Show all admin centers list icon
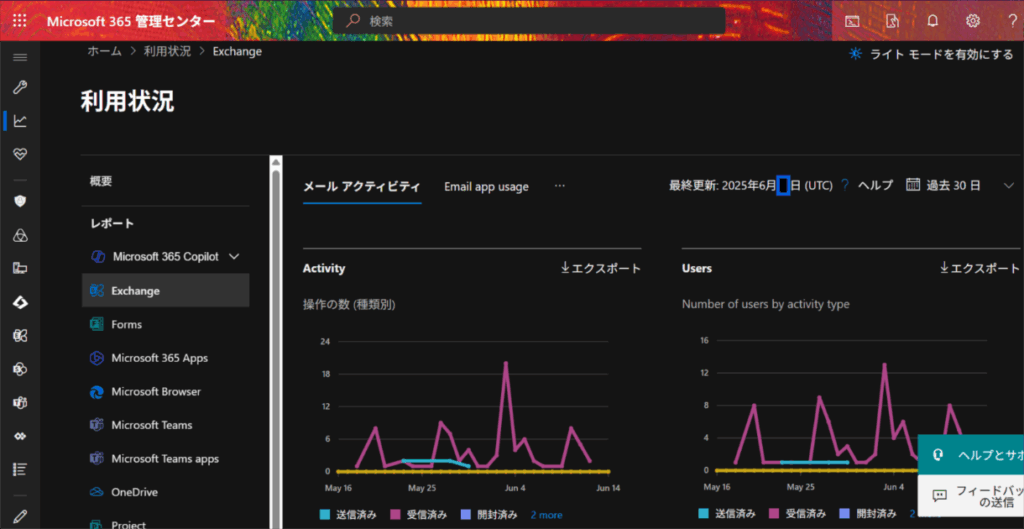Image resolution: width=1024 pixels, height=529 pixels. click(x=20, y=469)
